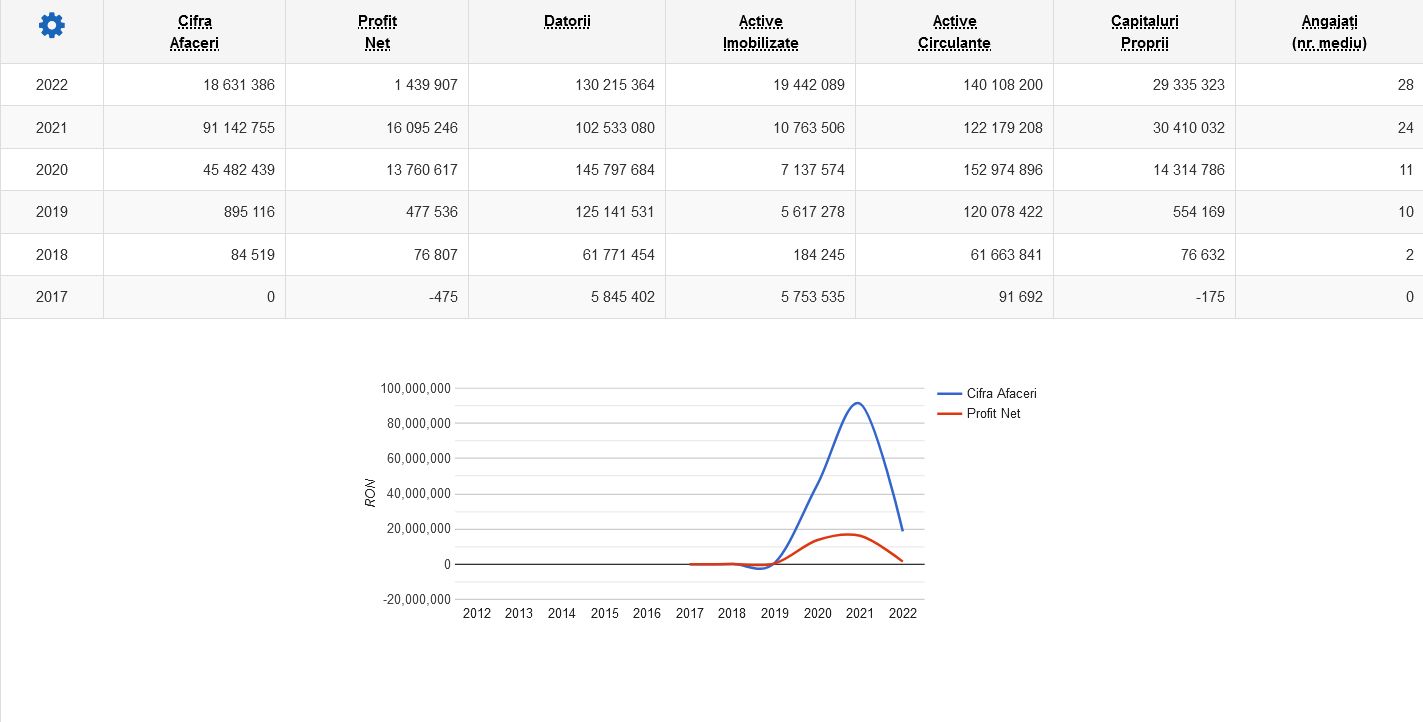Viewport: 1423px width, 722px height.
Task: Click net profit value 1 439 907
Action: (x=426, y=85)
